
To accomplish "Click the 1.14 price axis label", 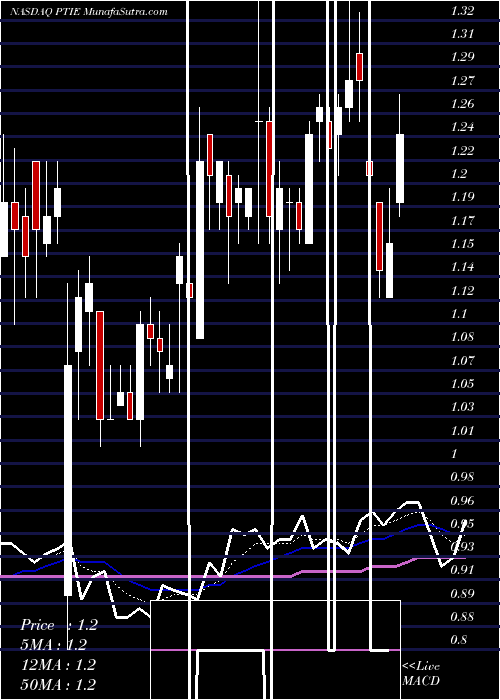I will [462, 267].
